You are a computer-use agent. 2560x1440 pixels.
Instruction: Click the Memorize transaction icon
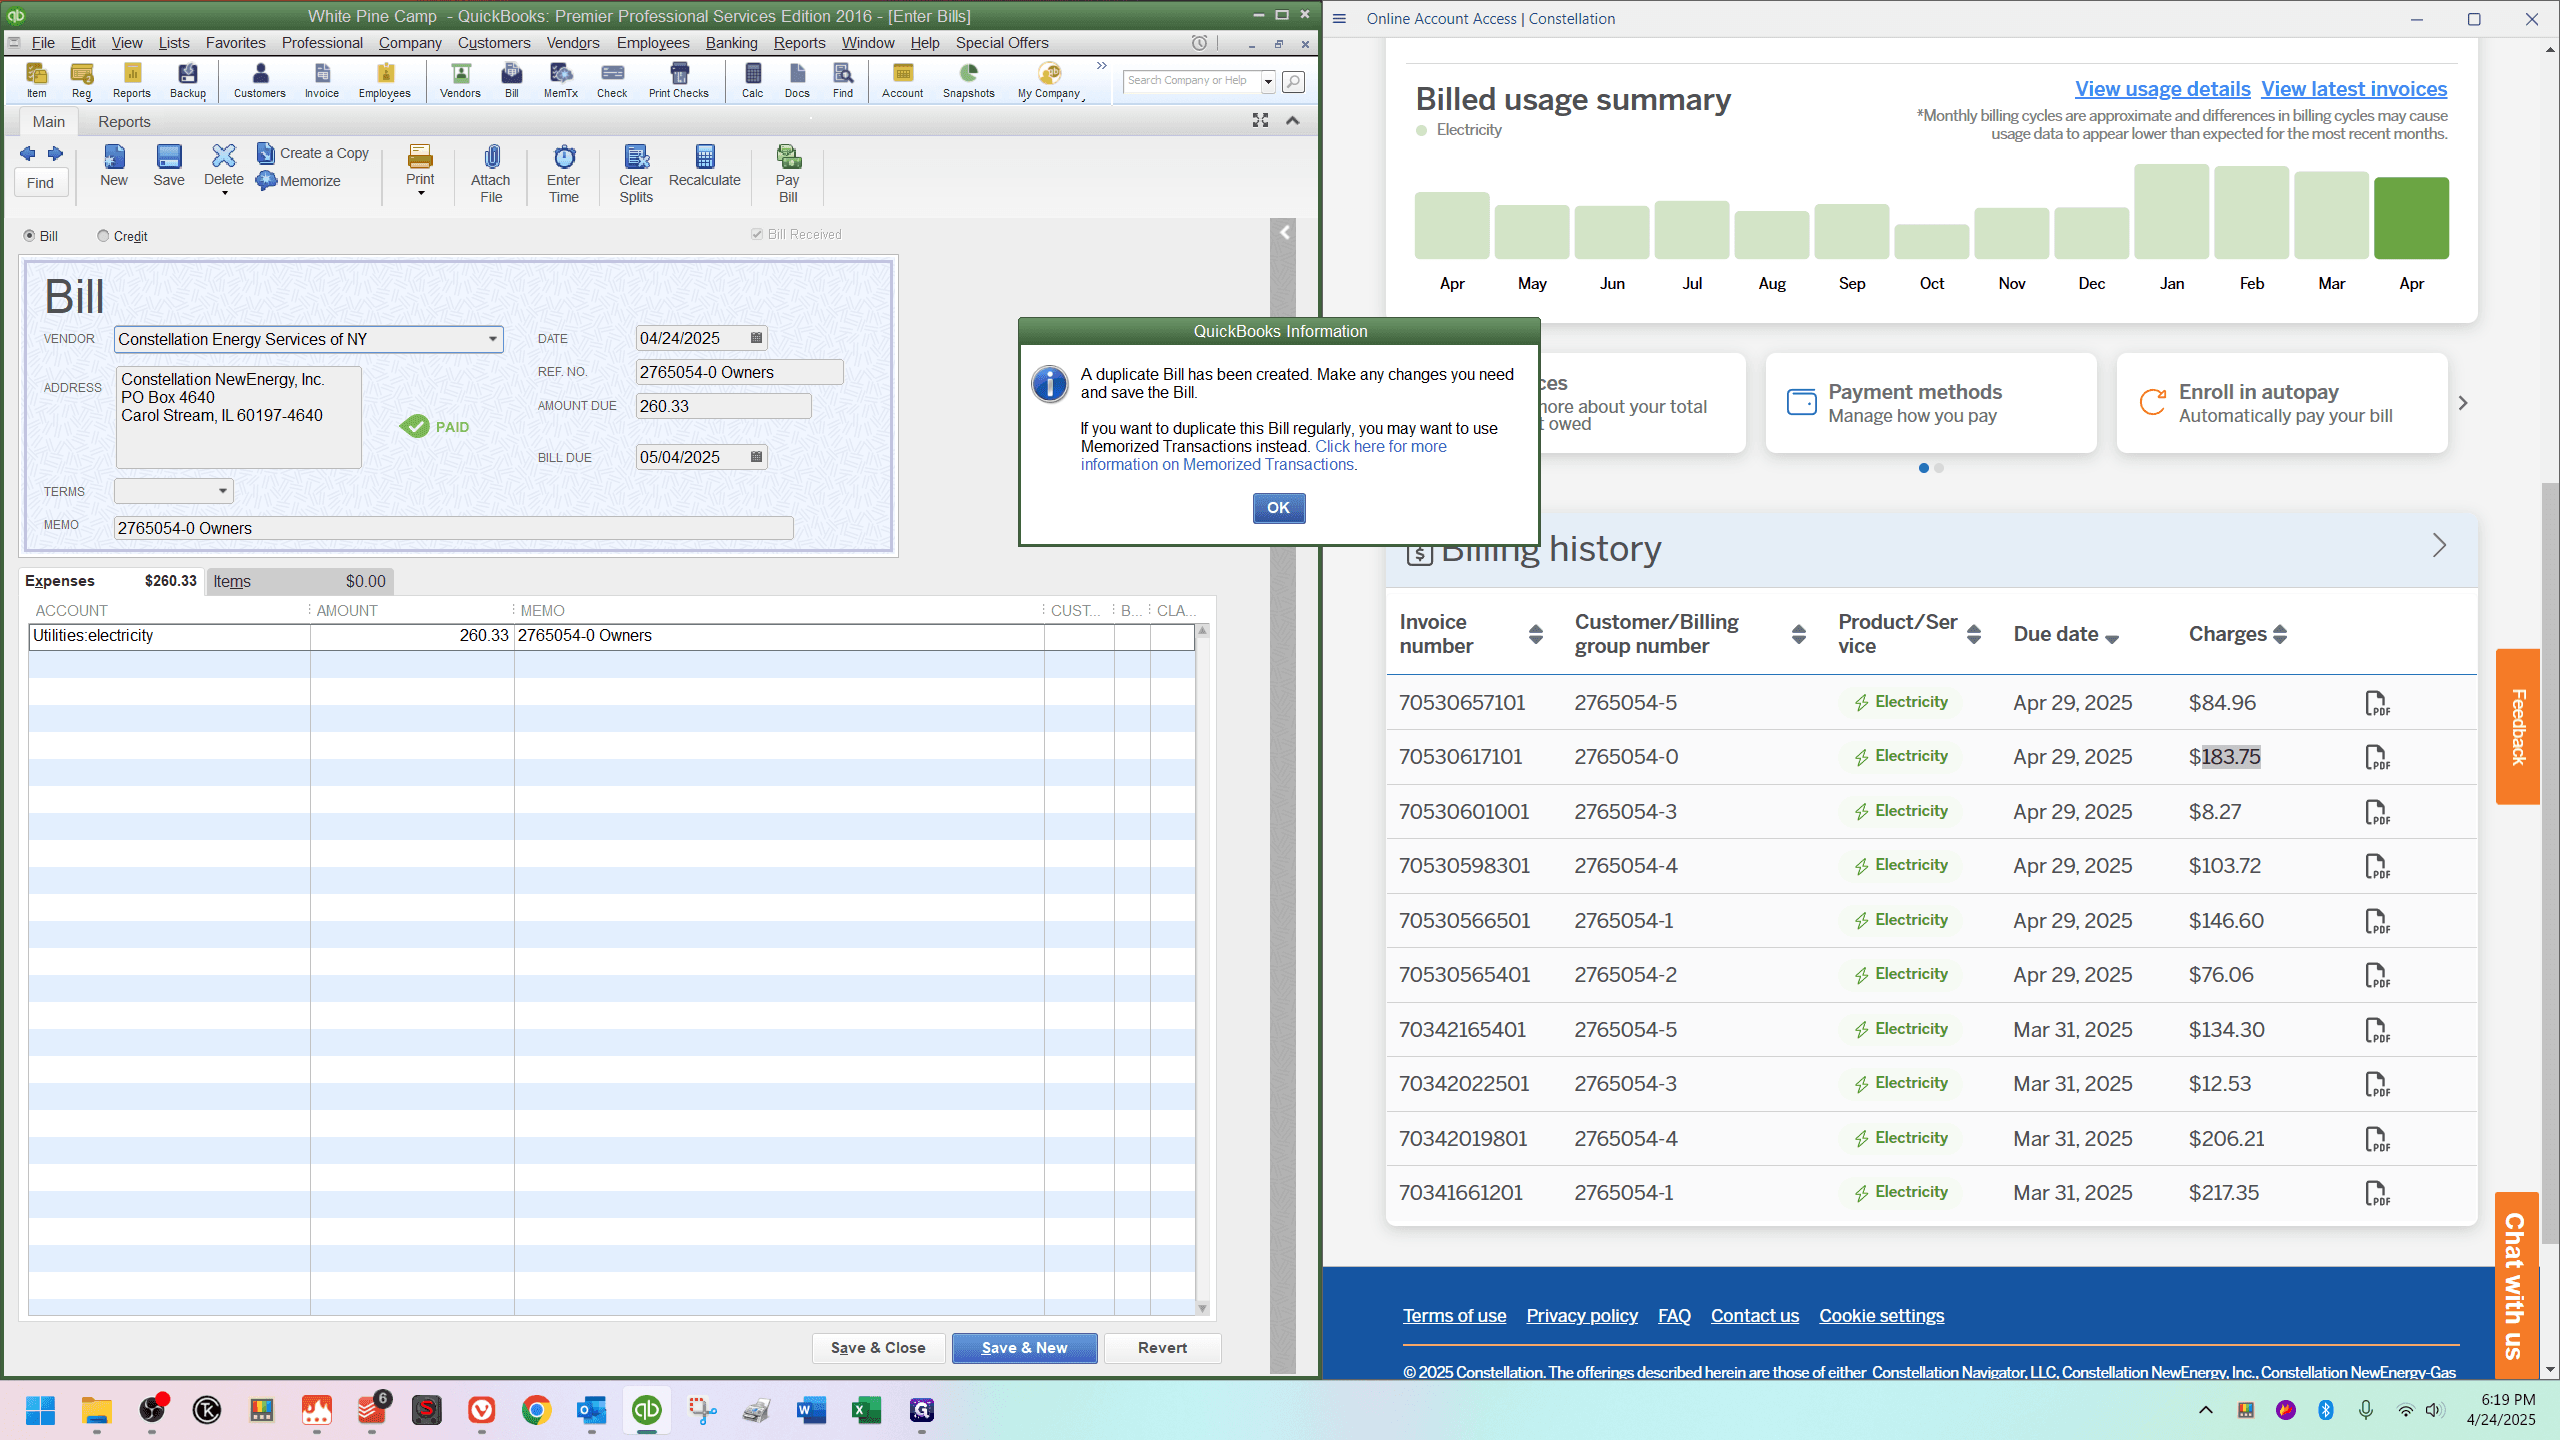click(299, 181)
